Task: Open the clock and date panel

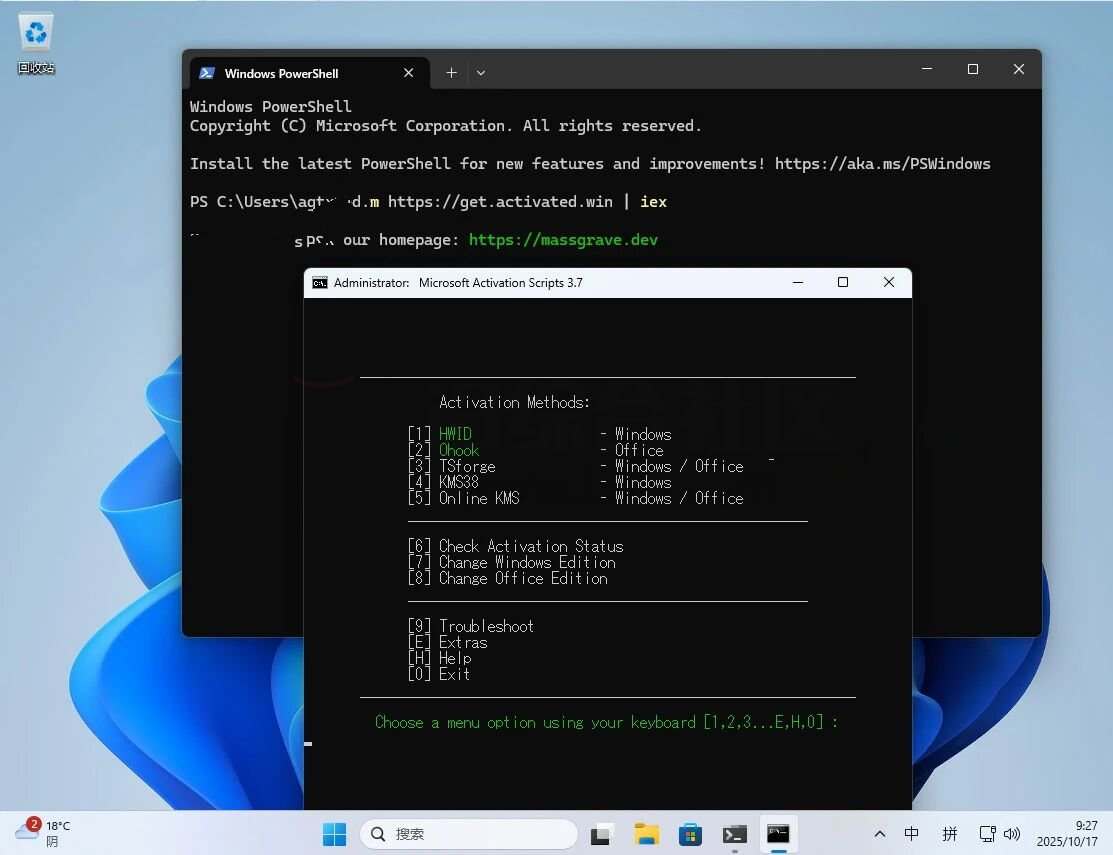Action: [1067, 834]
